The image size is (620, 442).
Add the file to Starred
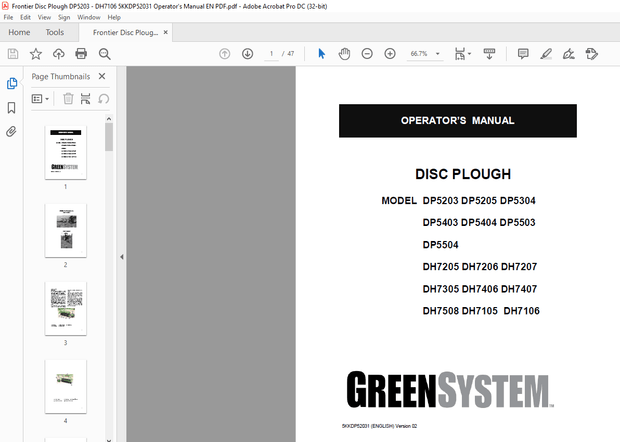coord(36,54)
